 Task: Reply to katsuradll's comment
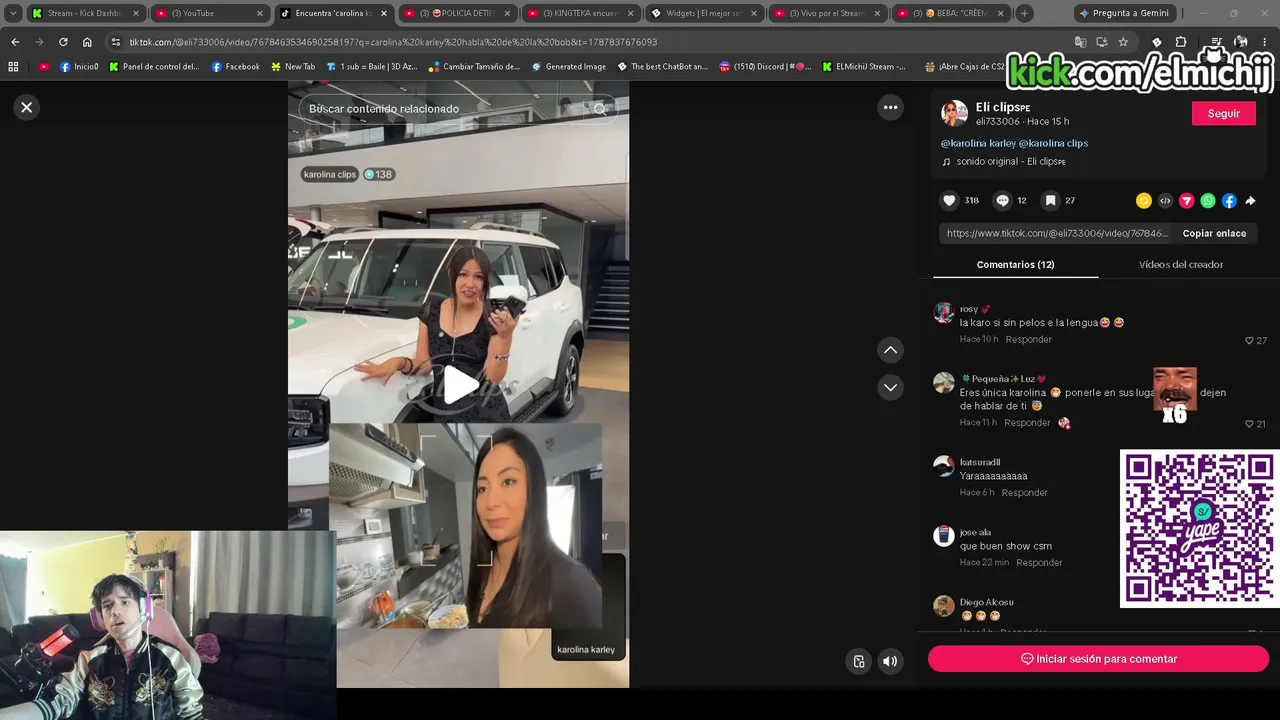click(1024, 493)
